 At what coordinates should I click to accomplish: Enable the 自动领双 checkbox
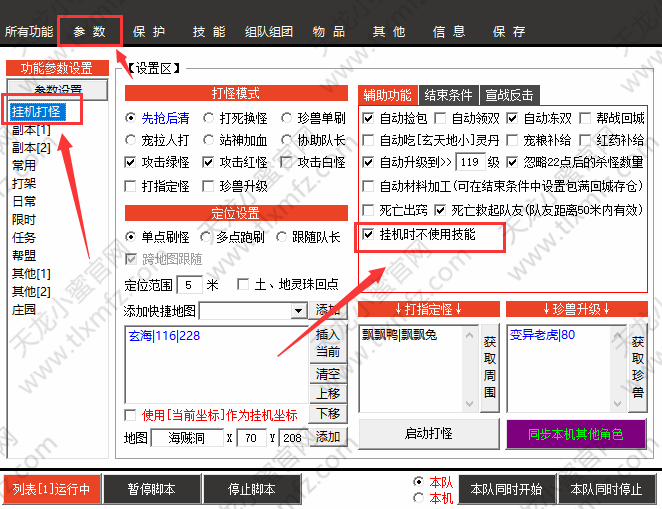tap(440, 118)
